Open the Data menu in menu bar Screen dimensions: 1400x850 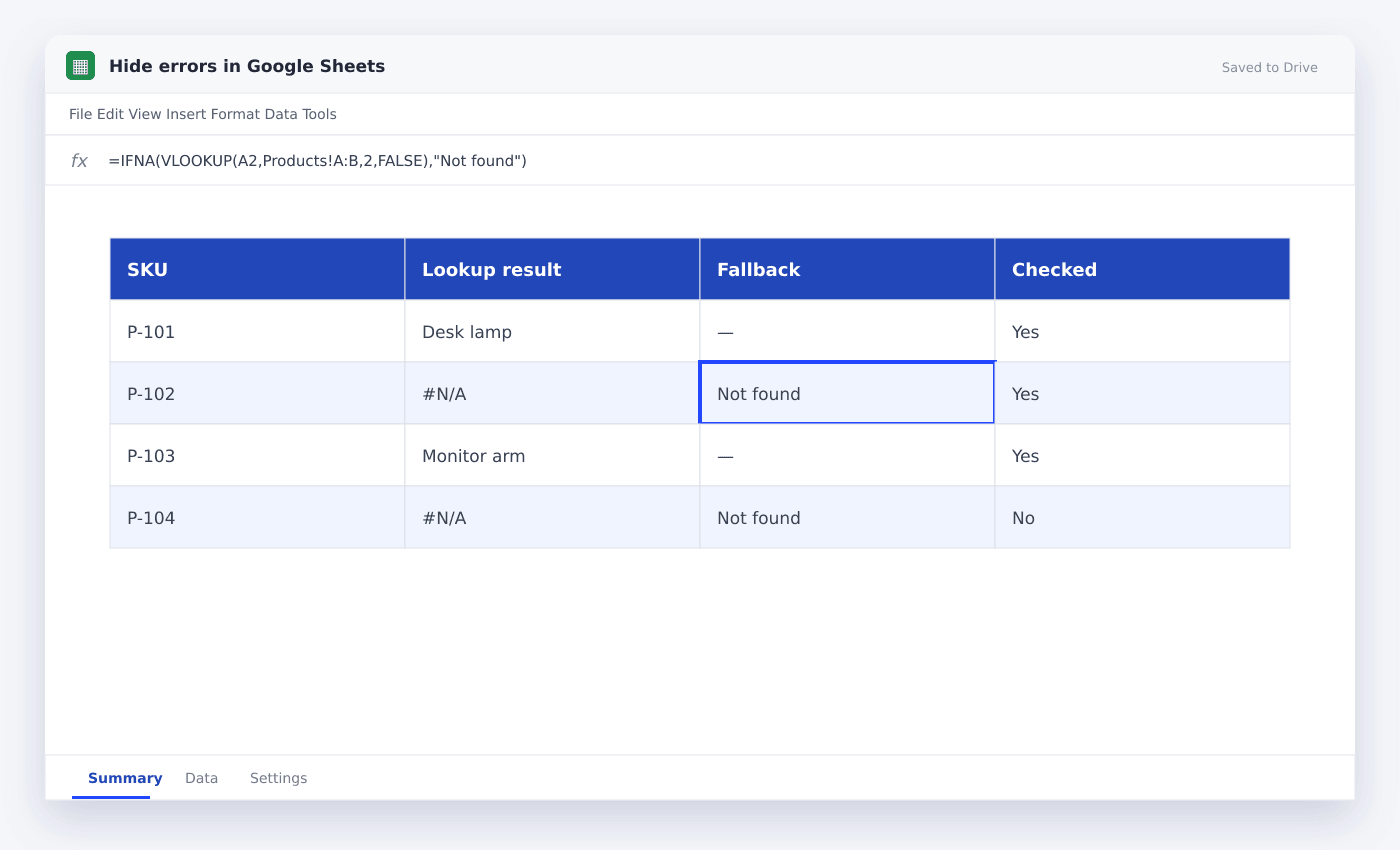click(x=281, y=114)
